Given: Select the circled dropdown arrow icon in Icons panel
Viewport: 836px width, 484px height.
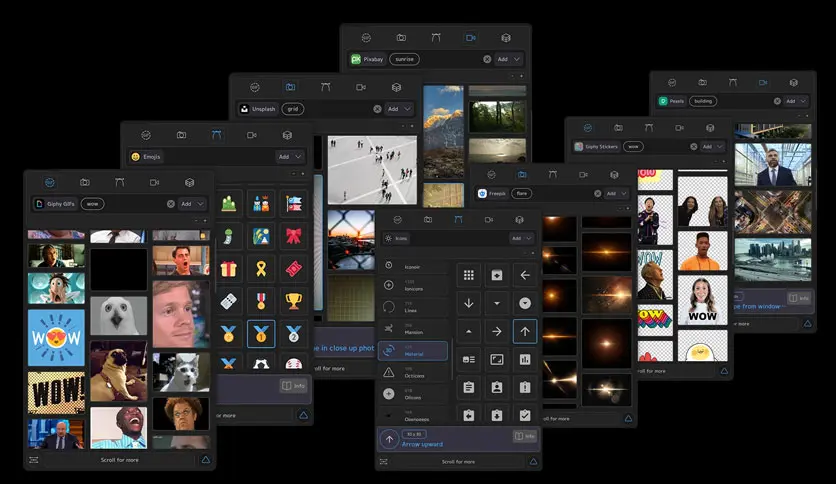Looking at the screenshot, I should (525, 303).
